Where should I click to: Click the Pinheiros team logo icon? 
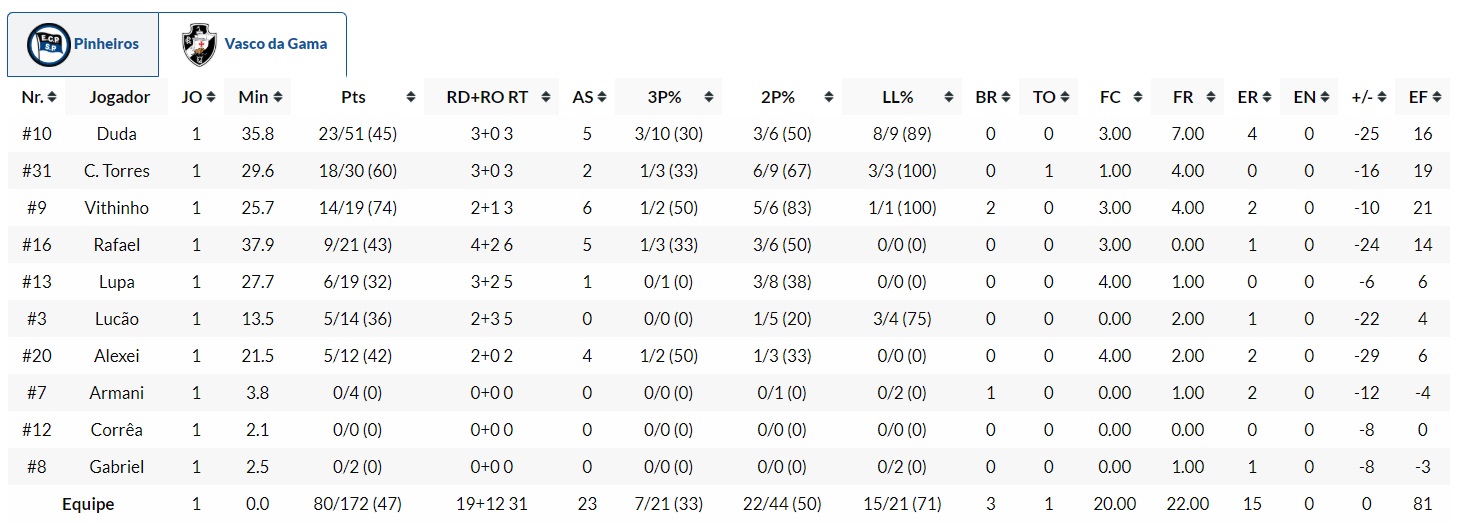tap(49, 44)
